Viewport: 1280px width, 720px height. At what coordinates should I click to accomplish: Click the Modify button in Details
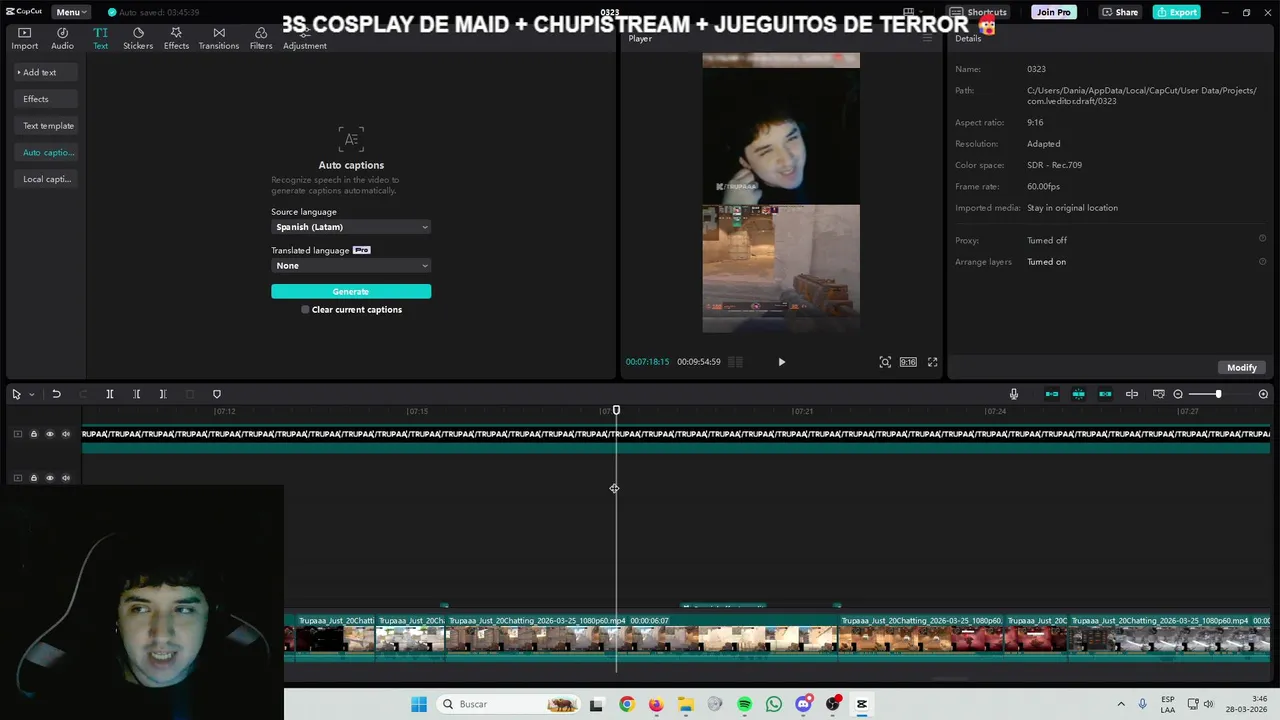(1242, 367)
